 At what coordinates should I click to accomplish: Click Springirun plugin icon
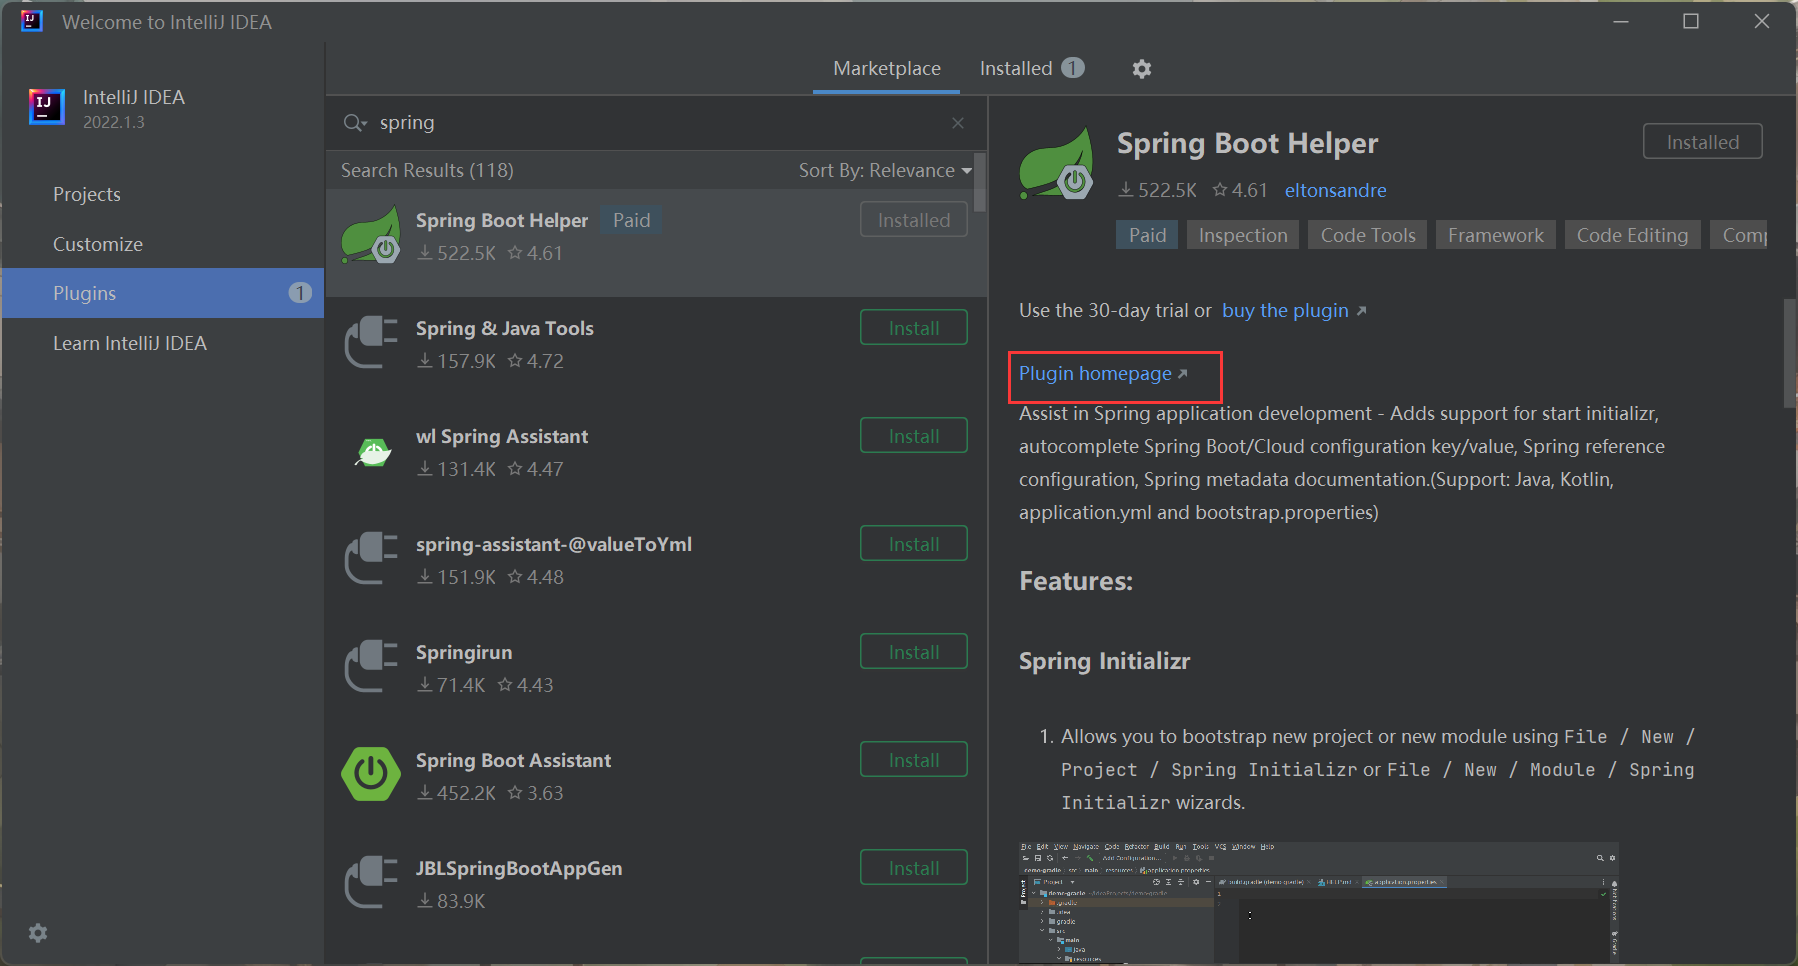371,667
